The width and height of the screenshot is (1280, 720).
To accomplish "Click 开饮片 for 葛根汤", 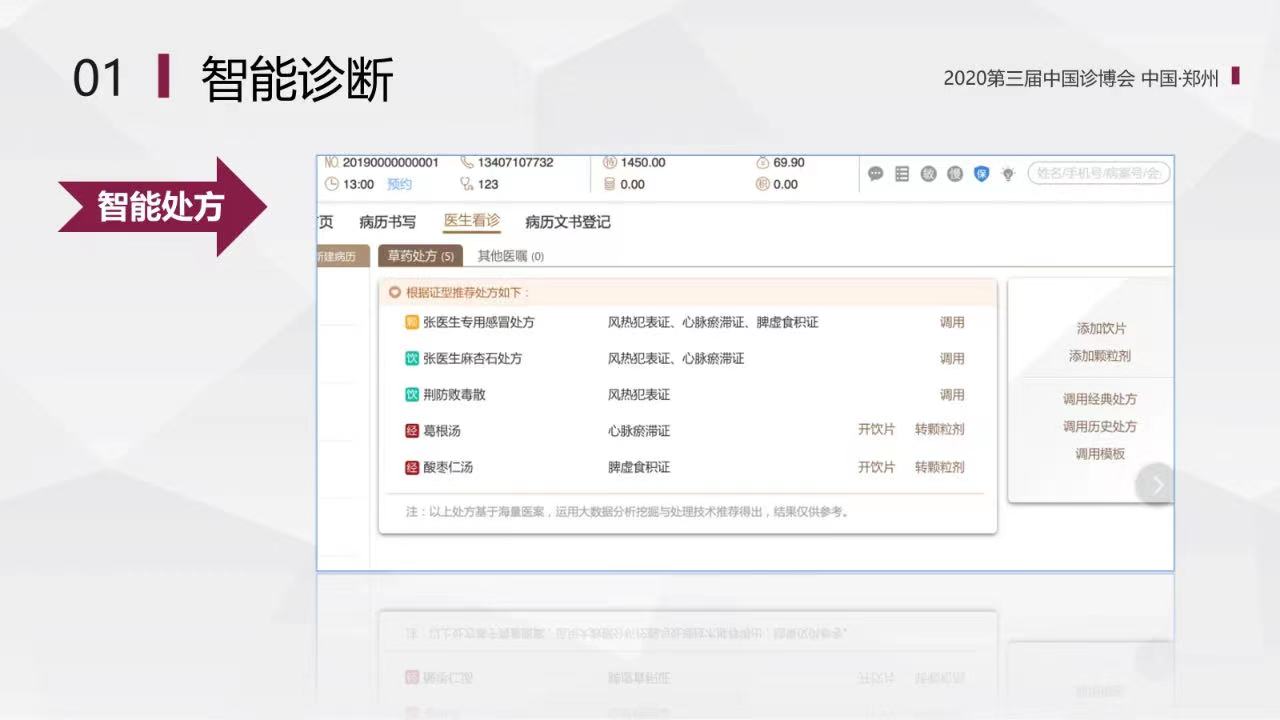I will (876, 430).
